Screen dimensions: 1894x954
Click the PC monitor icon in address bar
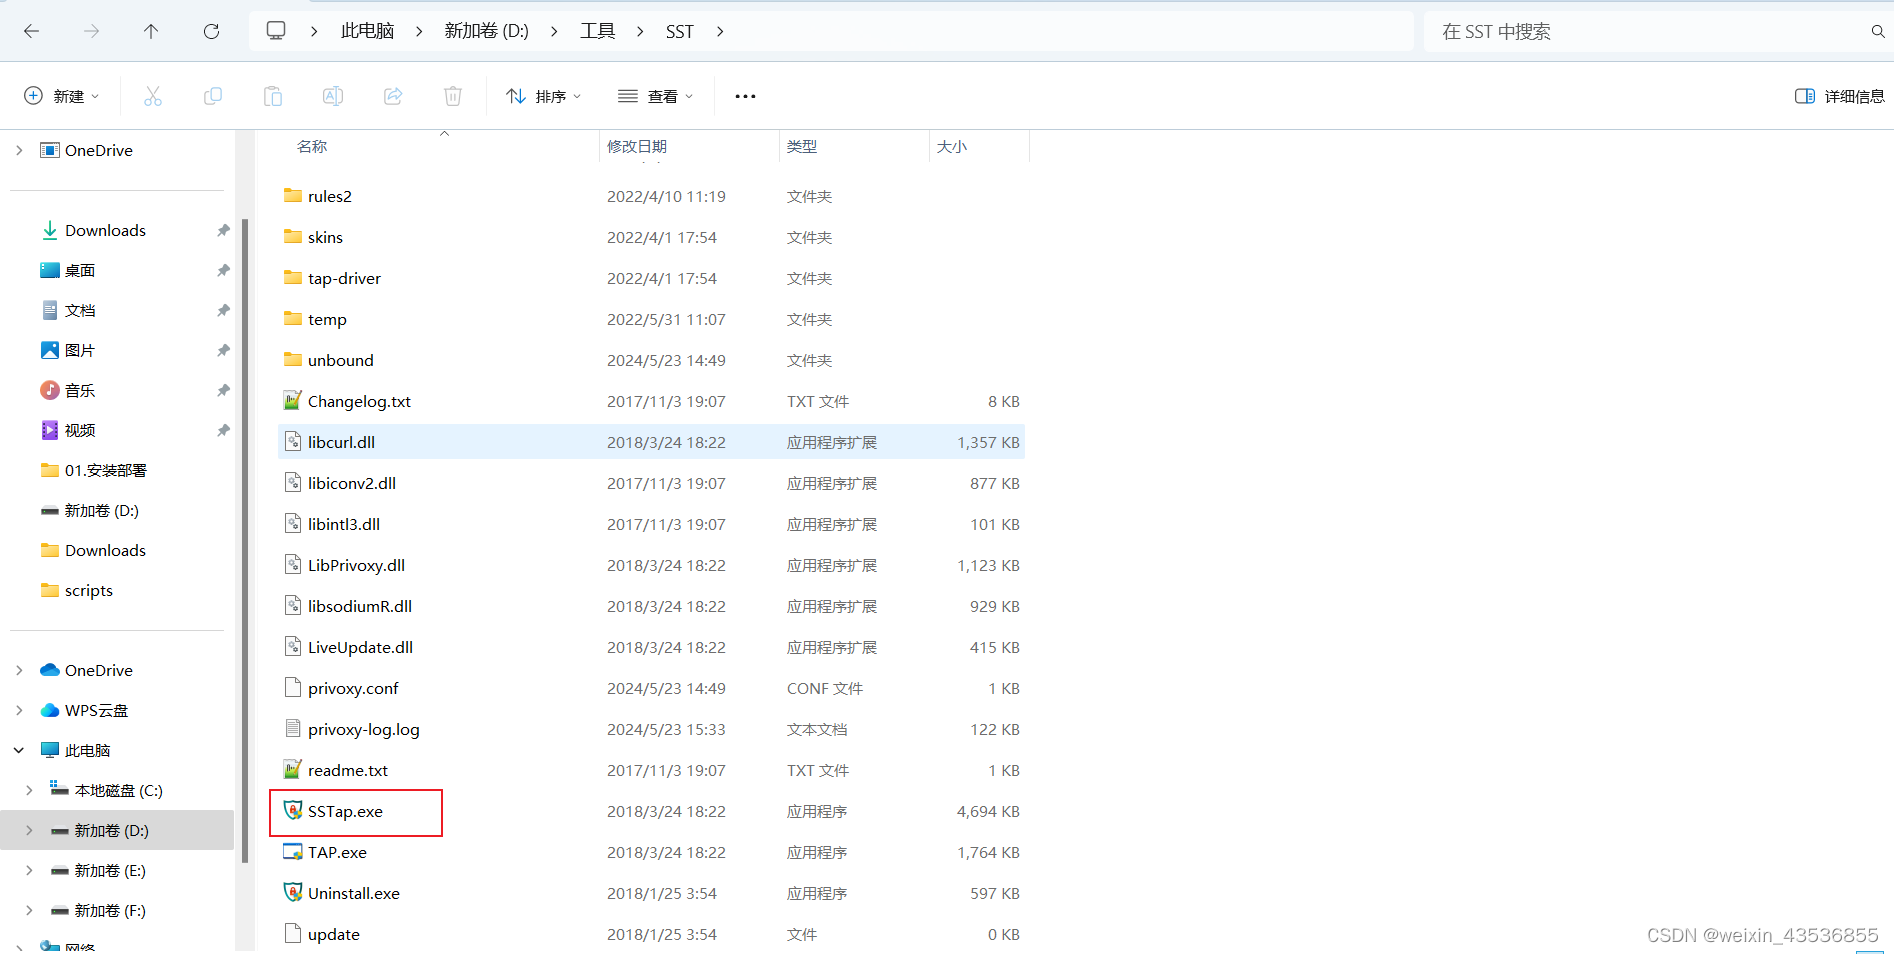[x=276, y=31]
